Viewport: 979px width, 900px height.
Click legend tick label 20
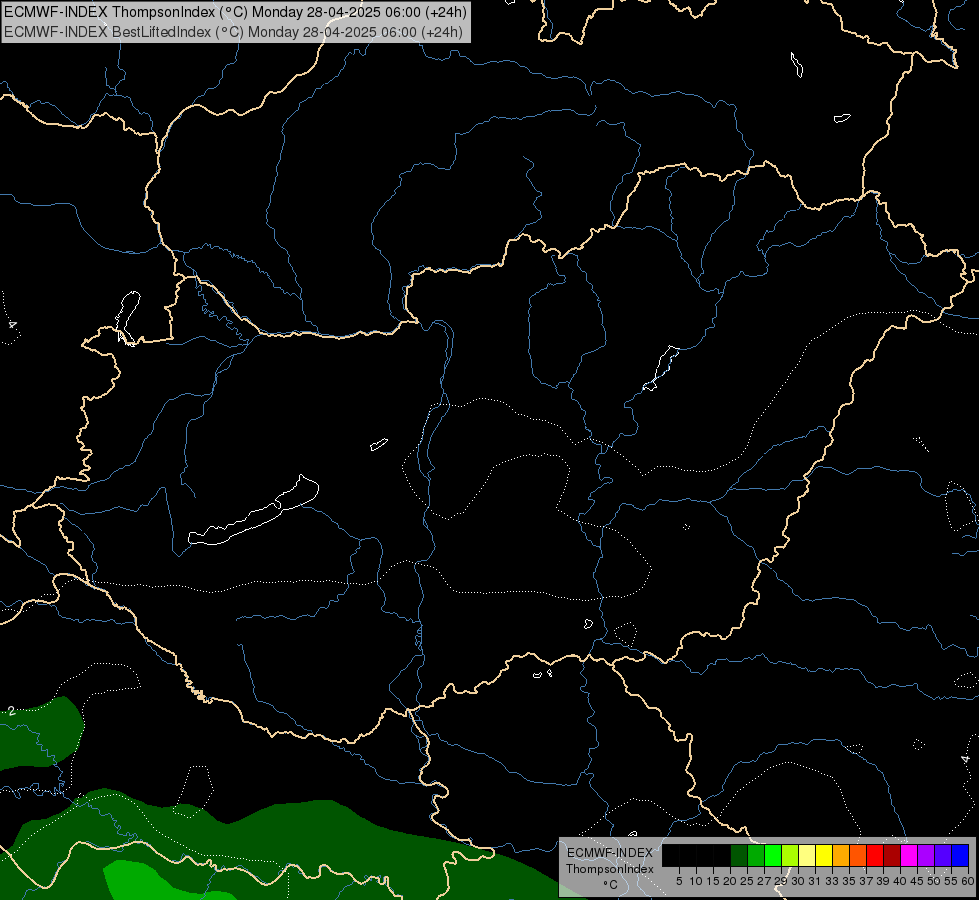pos(730,881)
